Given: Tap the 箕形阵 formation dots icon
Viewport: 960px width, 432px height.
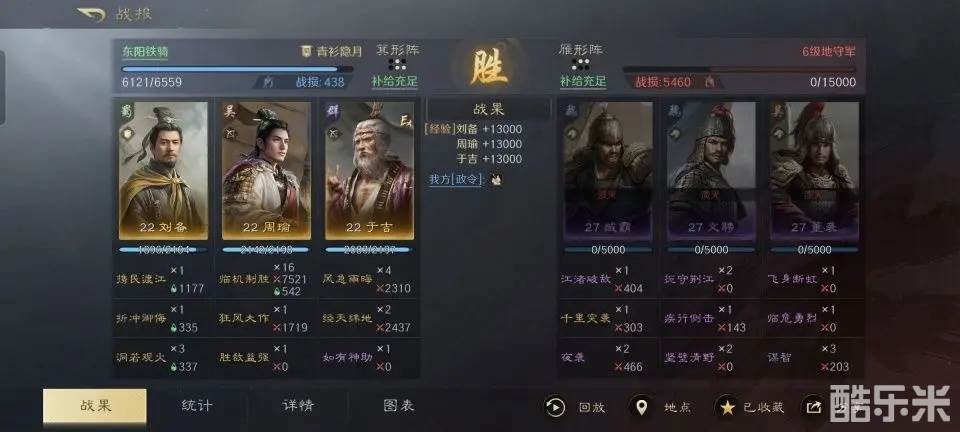Looking at the screenshot, I should point(397,64).
